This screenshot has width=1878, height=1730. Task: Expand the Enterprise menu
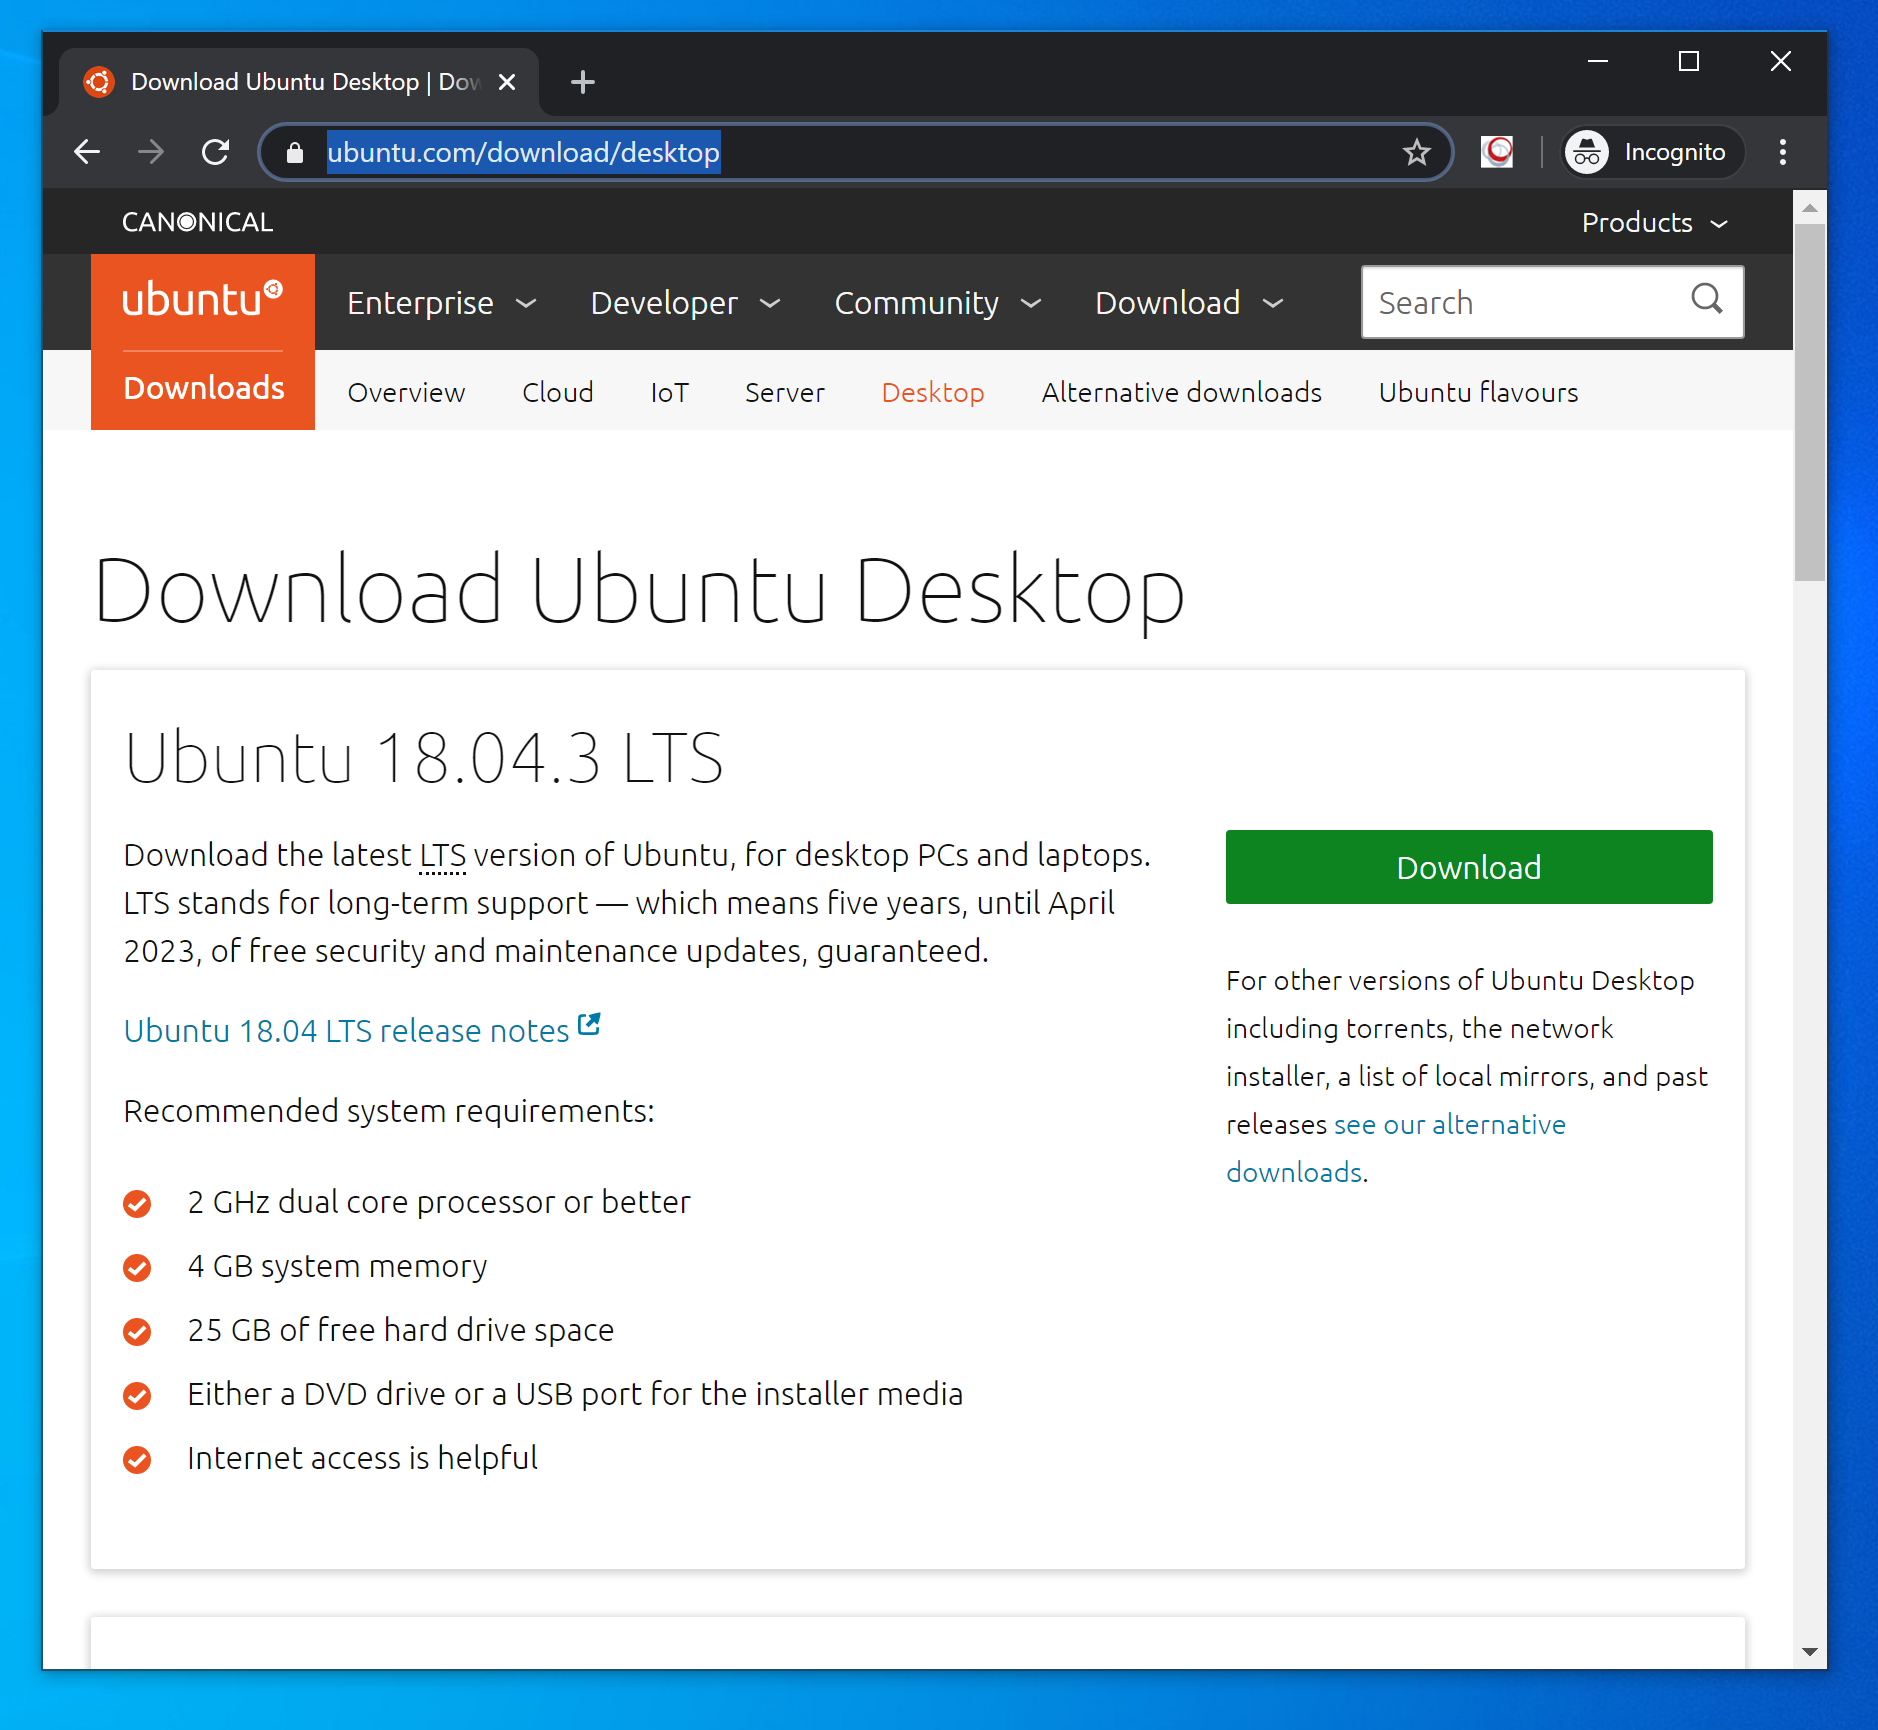(x=441, y=303)
